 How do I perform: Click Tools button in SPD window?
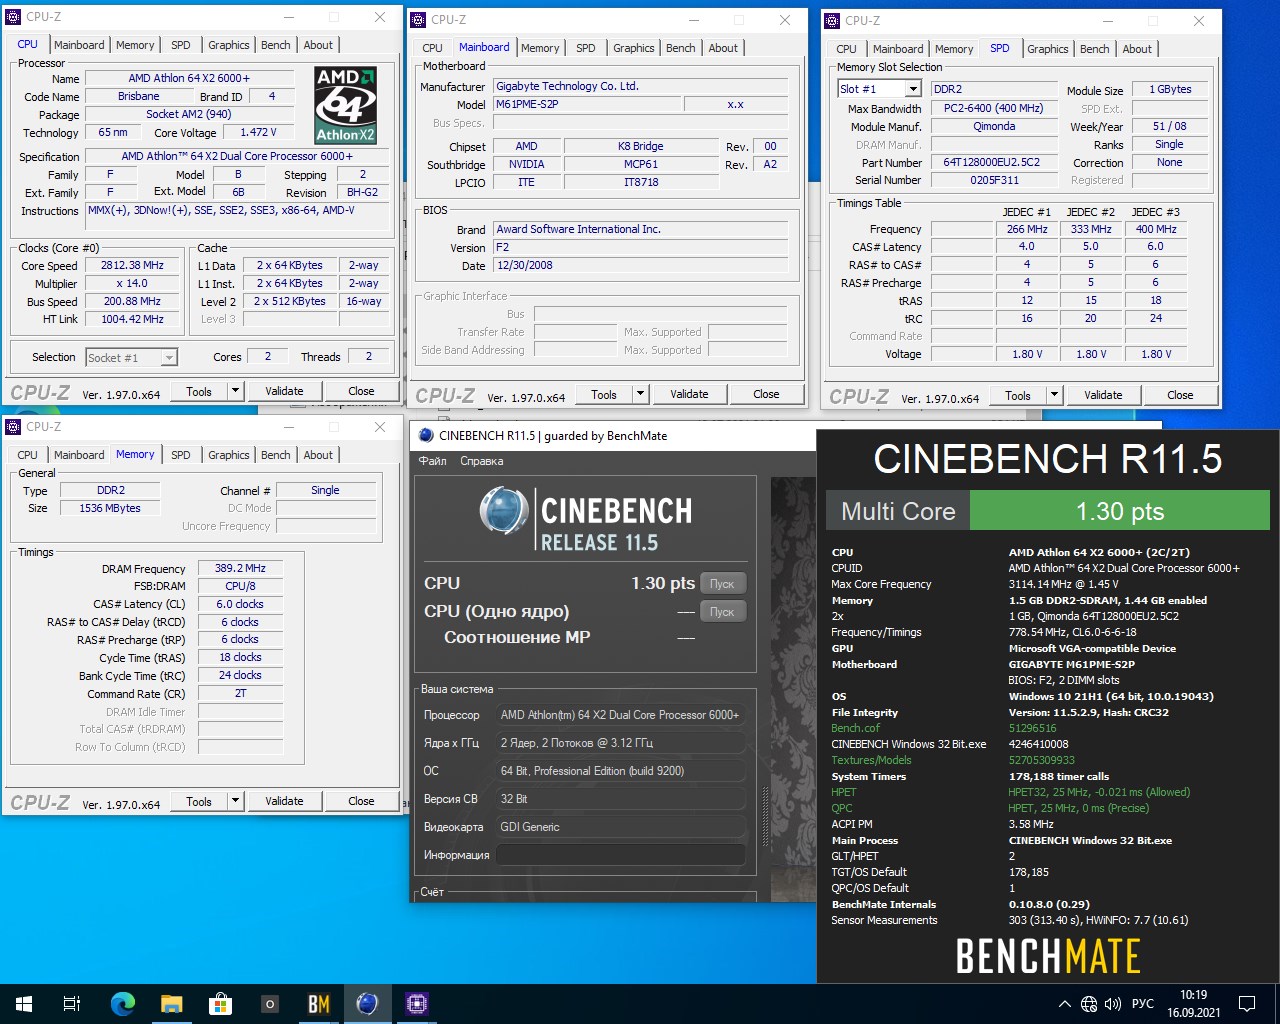click(x=1017, y=395)
